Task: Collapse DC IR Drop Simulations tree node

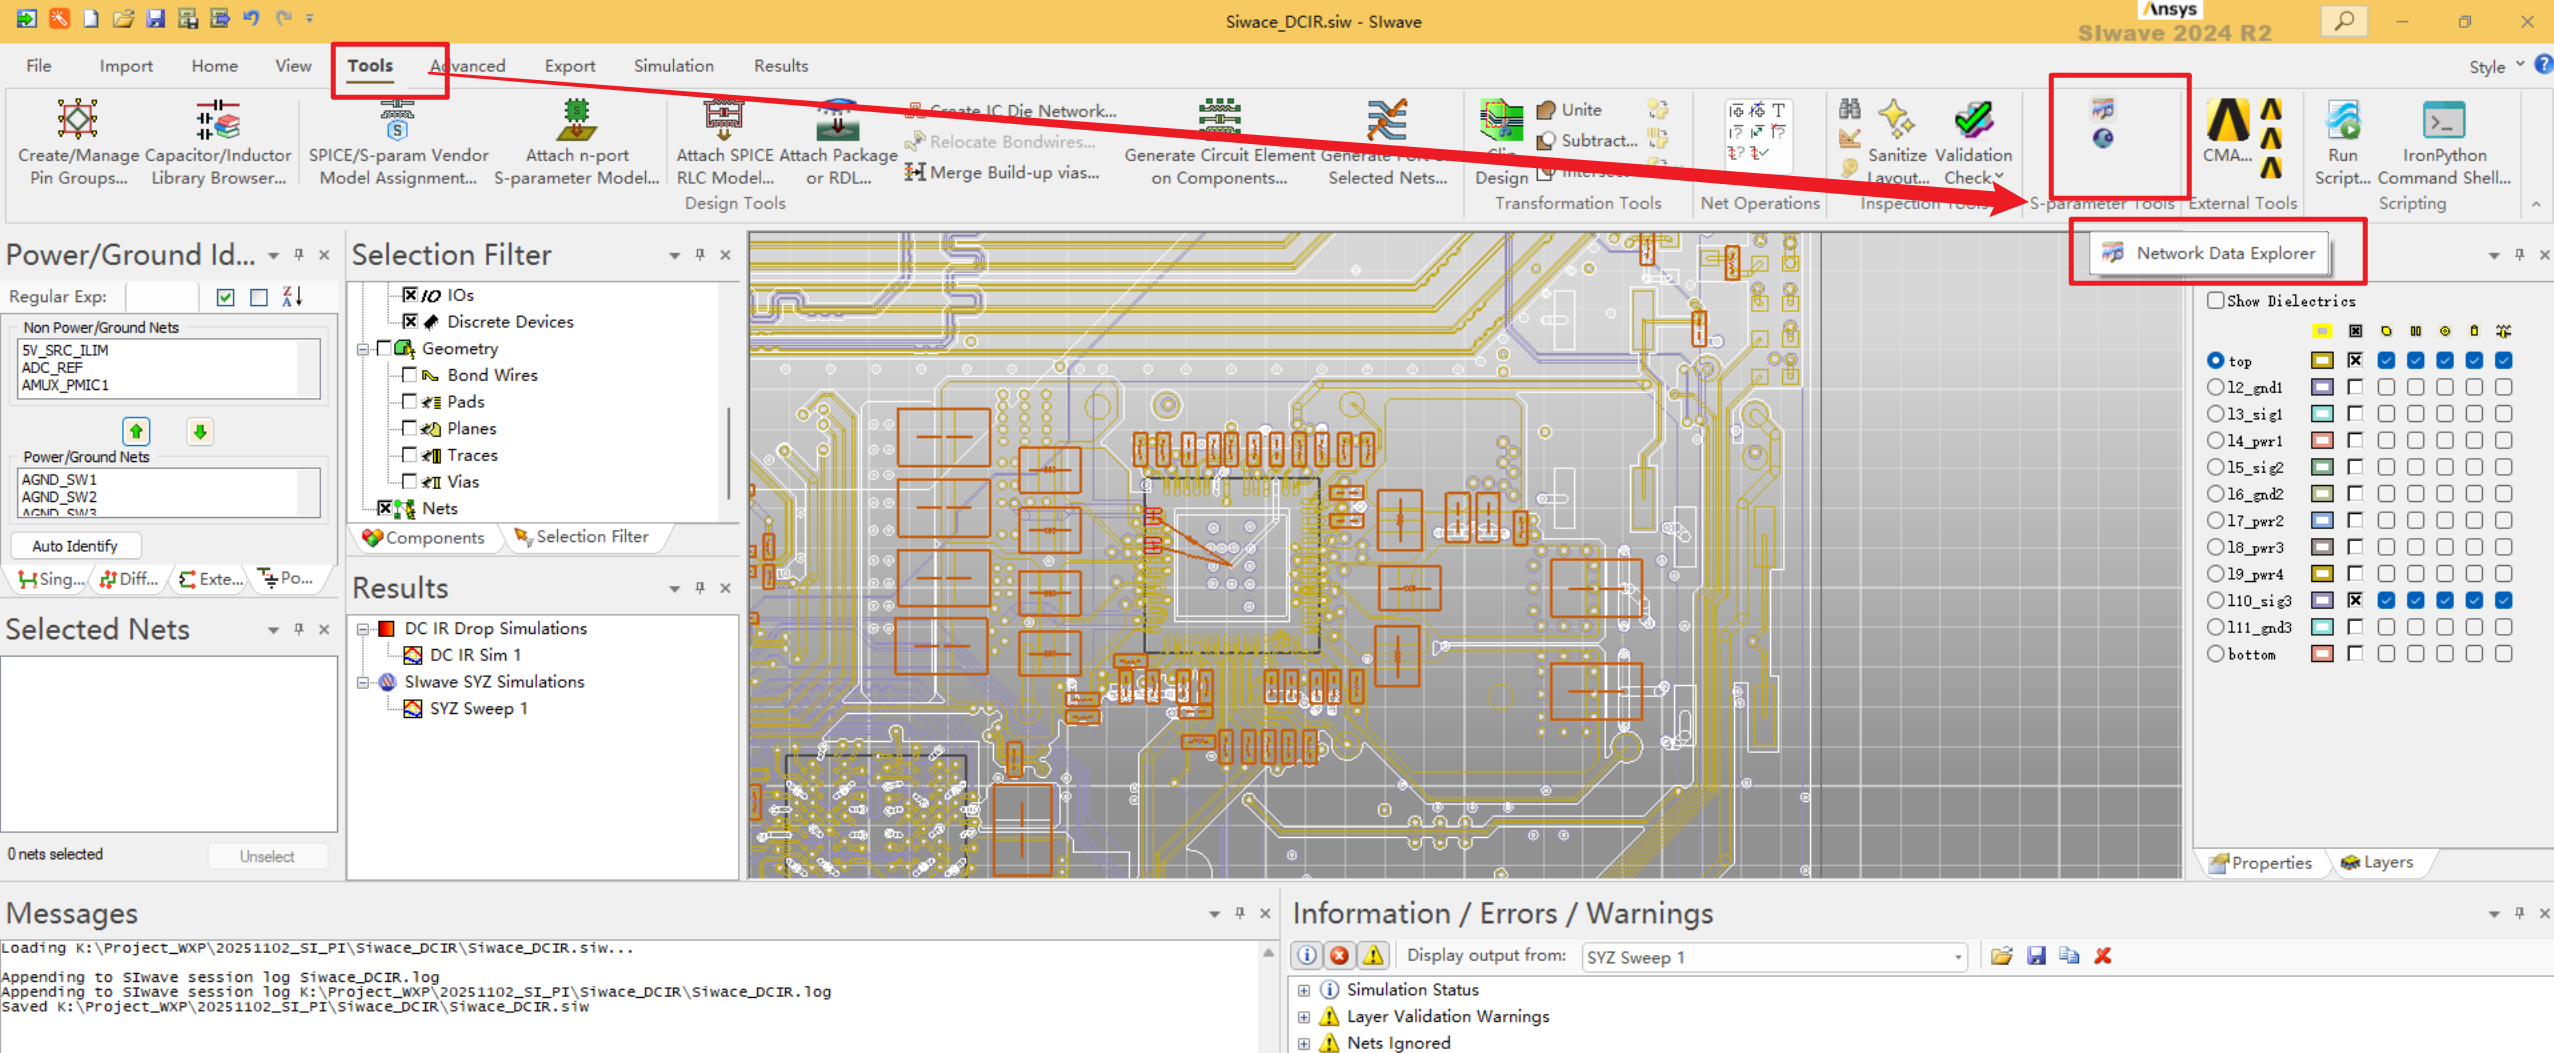Action: pyautogui.click(x=363, y=628)
